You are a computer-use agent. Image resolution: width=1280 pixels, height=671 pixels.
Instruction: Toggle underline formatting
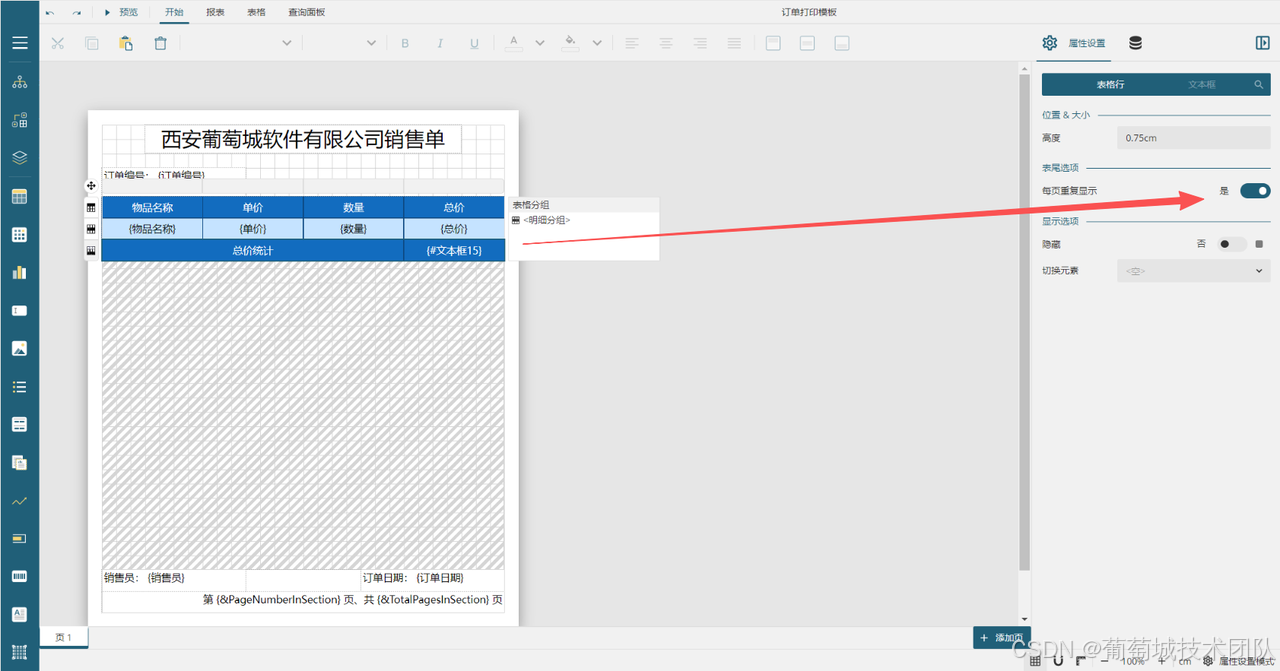click(474, 43)
